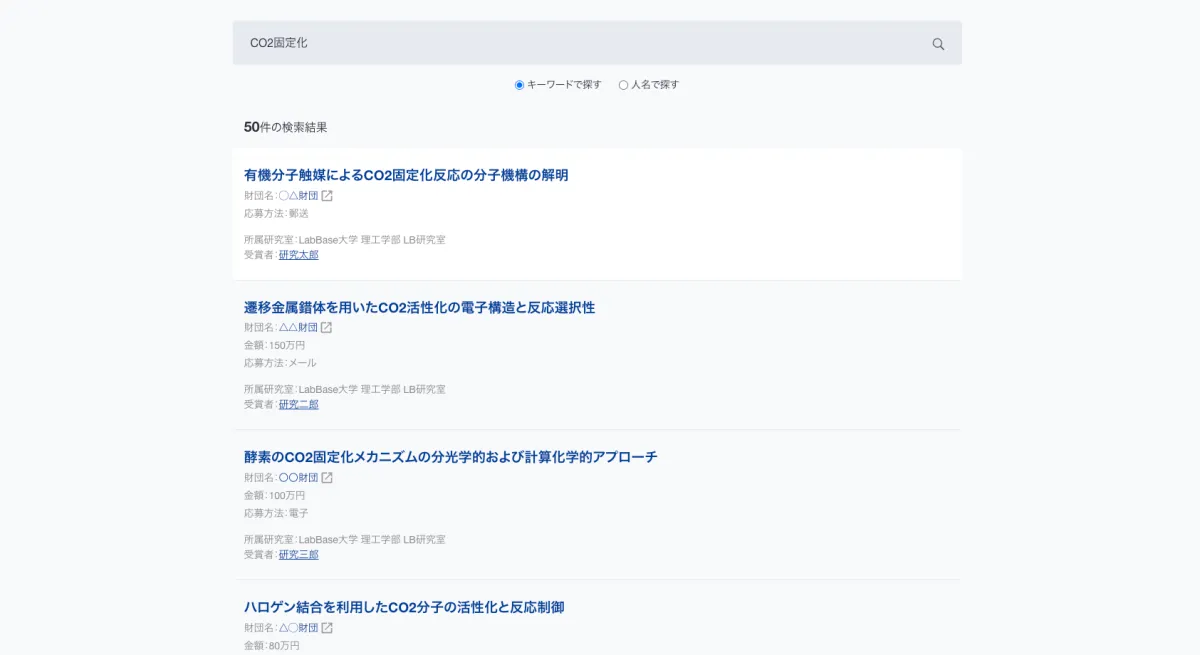Open external link icon beside △△財団
This screenshot has height=655, width=1200.
point(326,327)
